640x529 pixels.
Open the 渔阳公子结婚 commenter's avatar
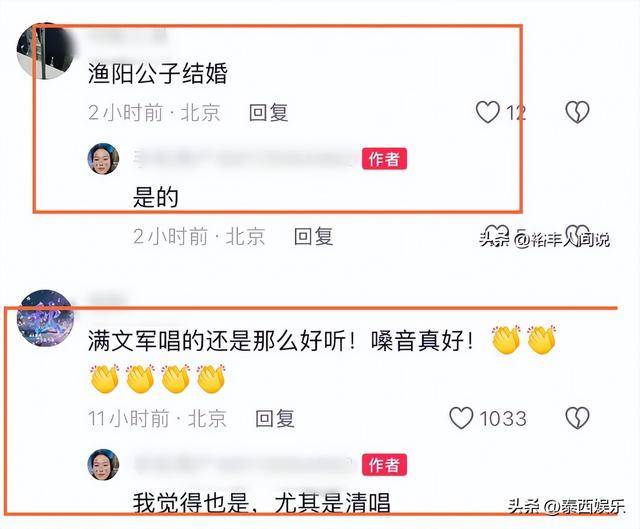(45, 51)
